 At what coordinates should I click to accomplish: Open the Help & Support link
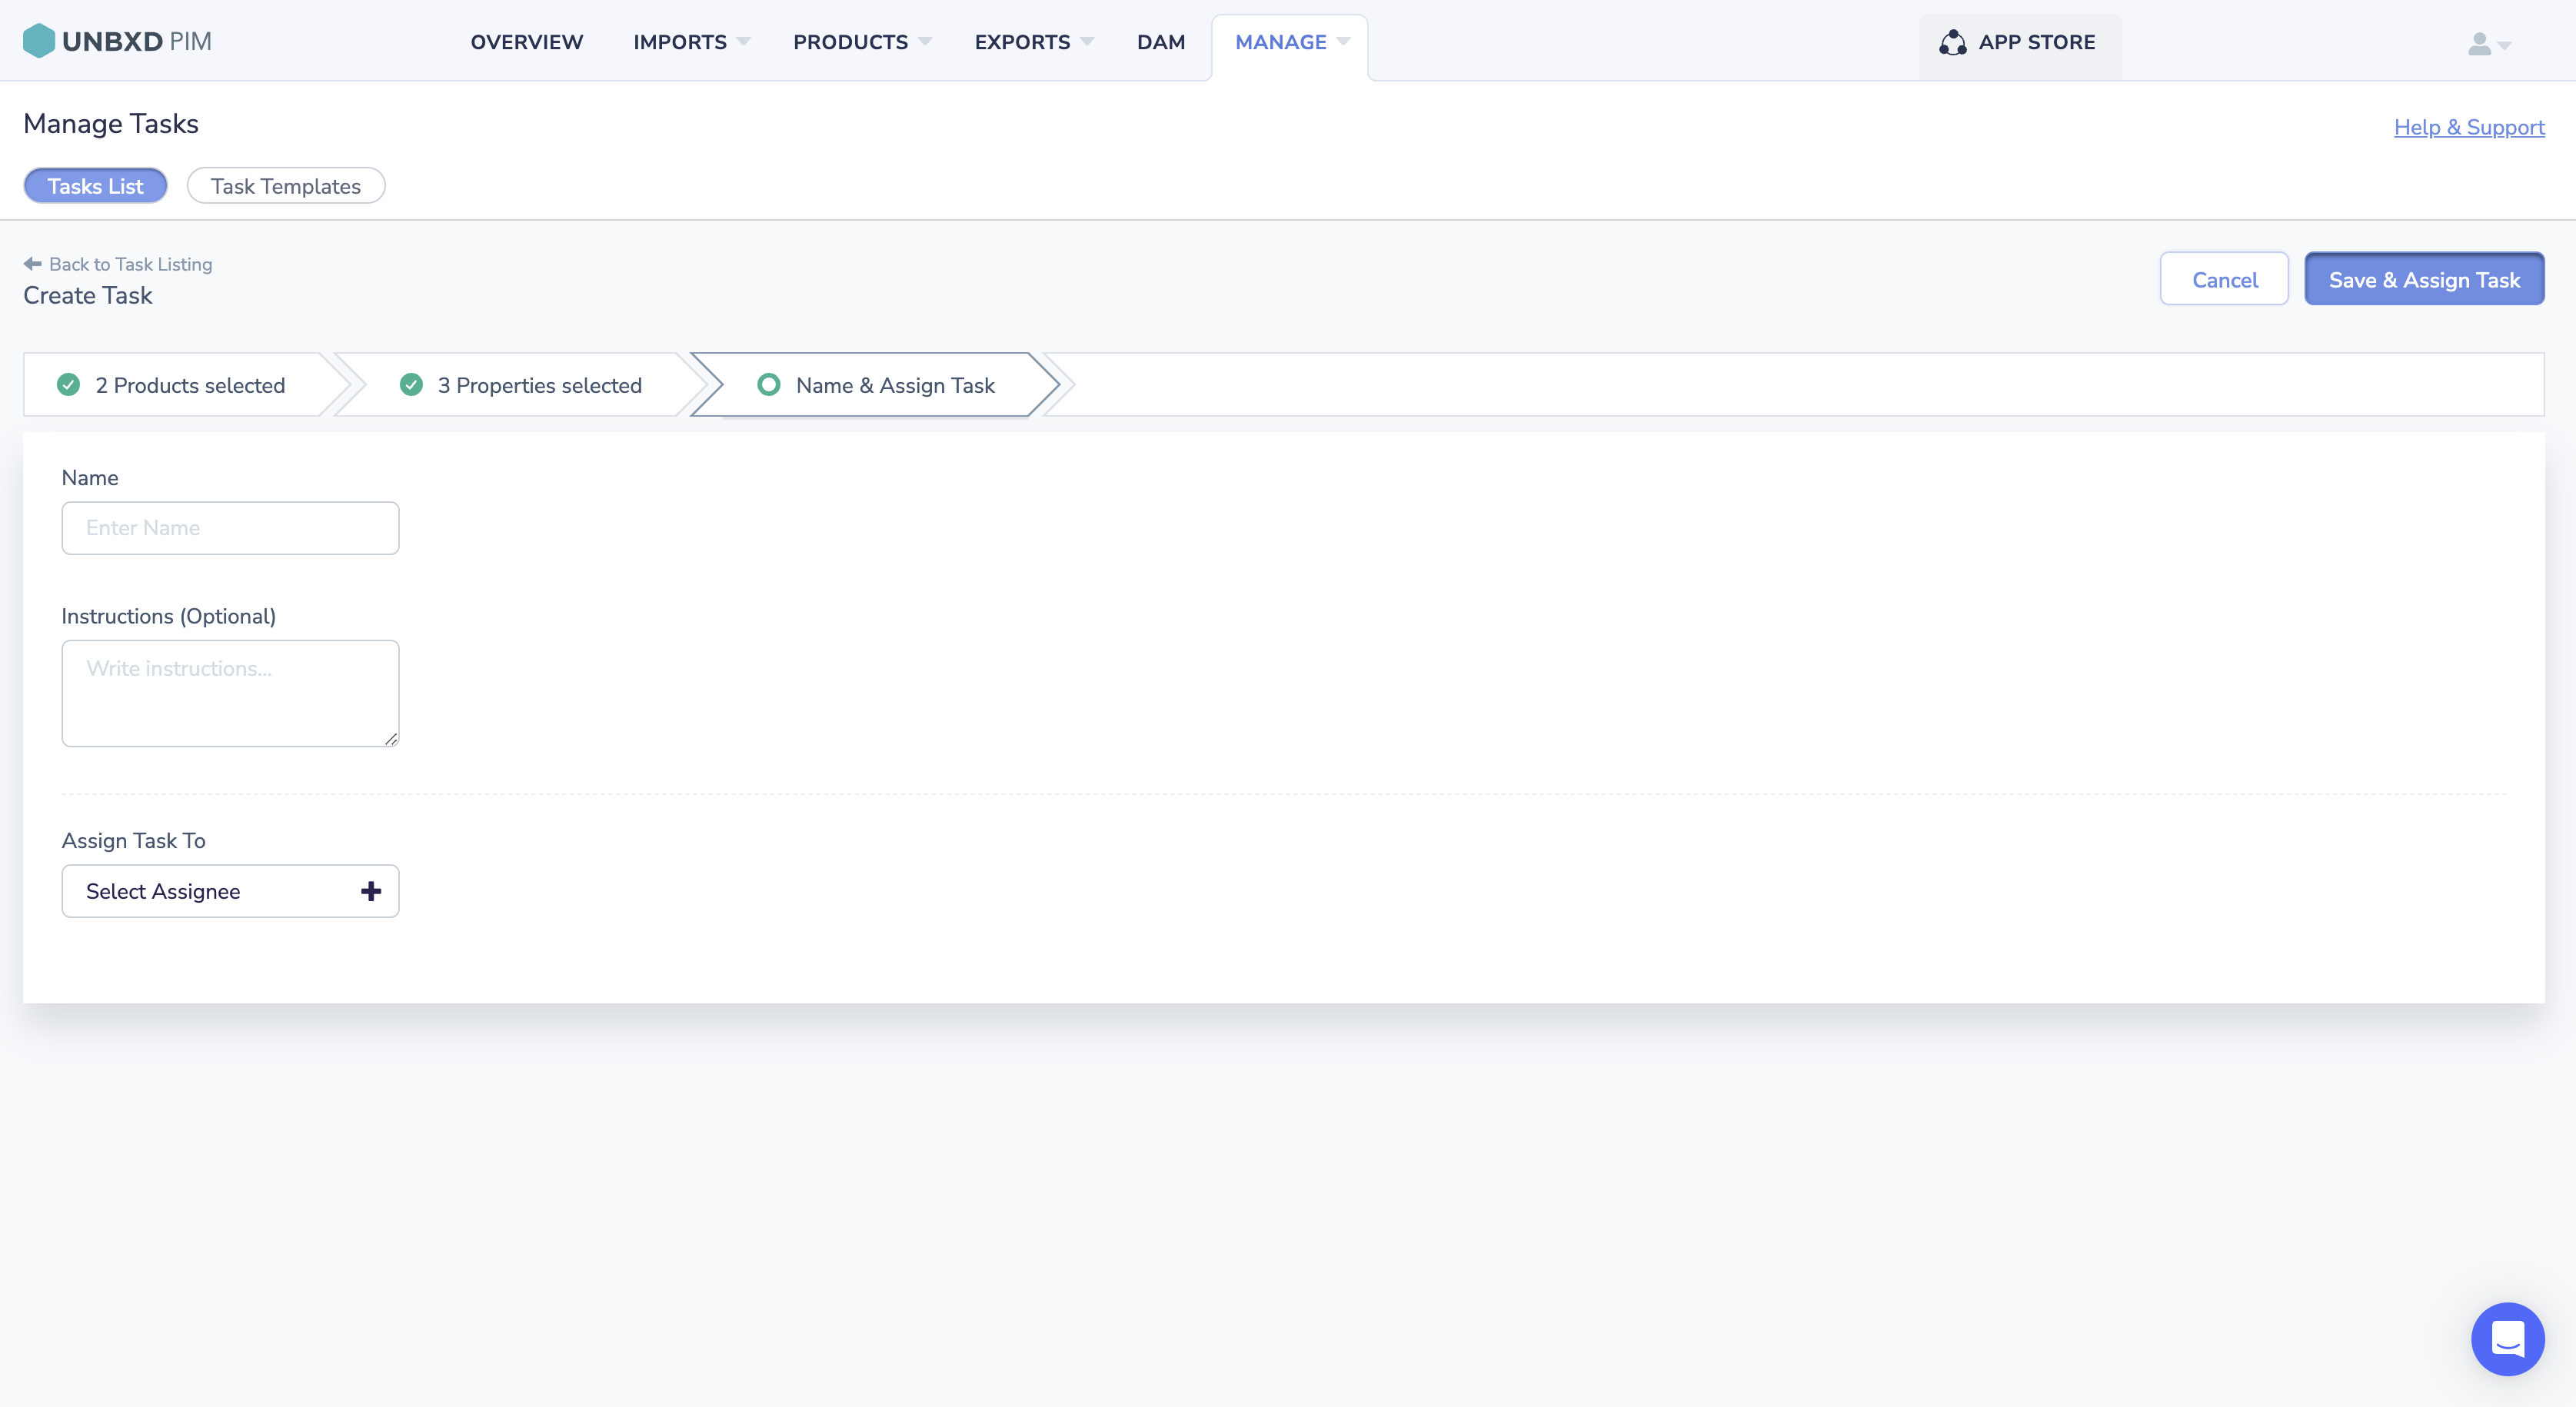click(2469, 127)
